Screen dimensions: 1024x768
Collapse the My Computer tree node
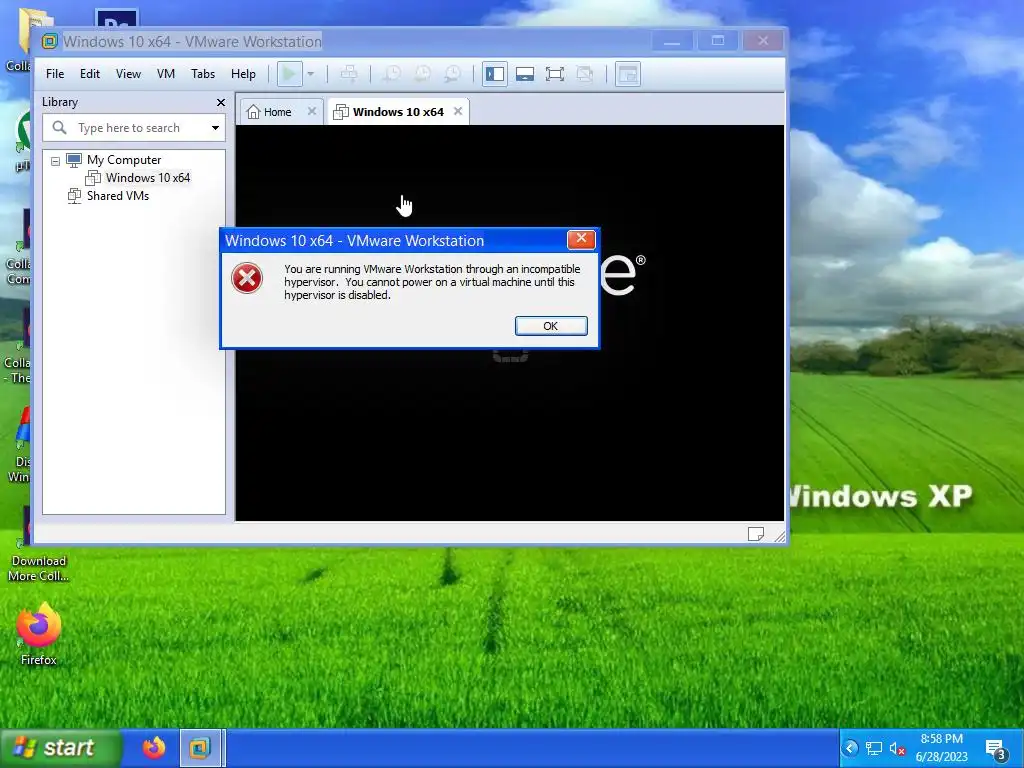pos(56,161)
